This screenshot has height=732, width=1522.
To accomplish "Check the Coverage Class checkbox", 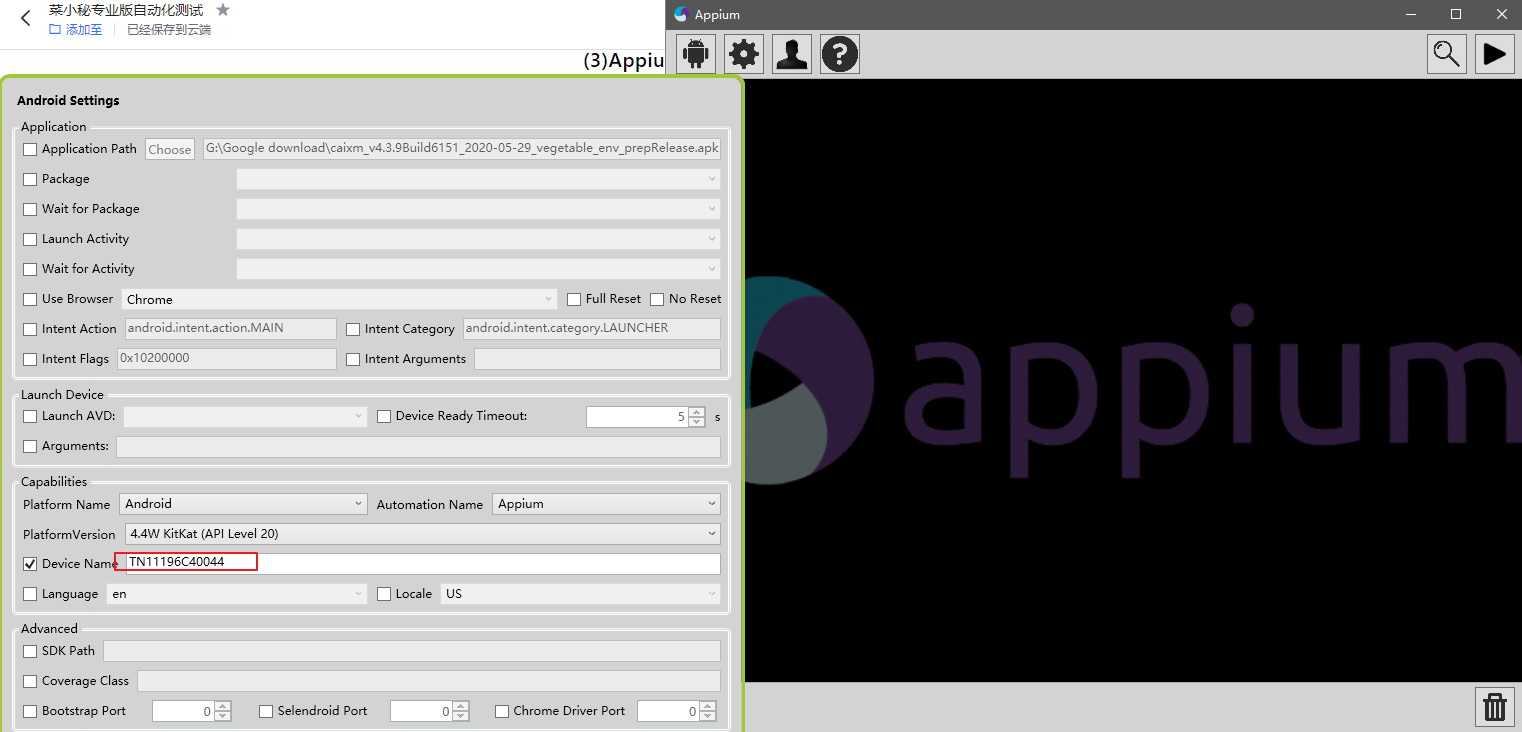I will click(x=30, y=681).
